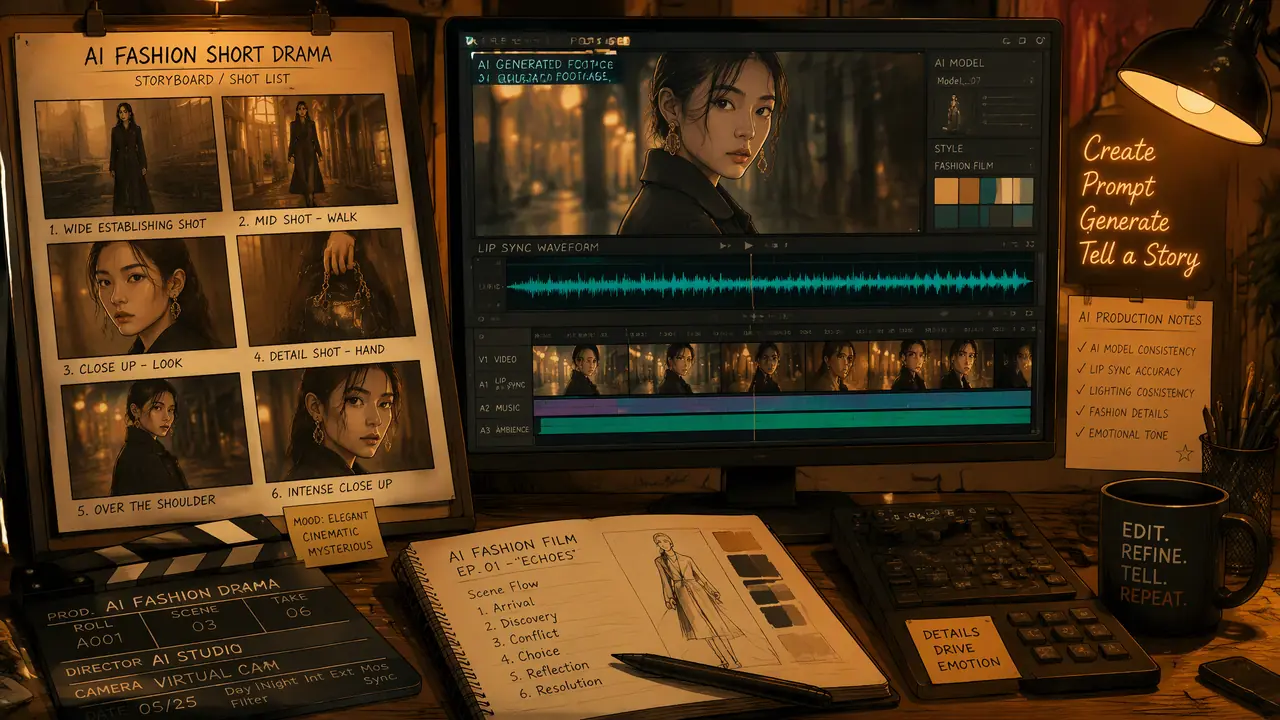
Task: Select the A1 LIP SYNC track header
Action: click(502, 383)
